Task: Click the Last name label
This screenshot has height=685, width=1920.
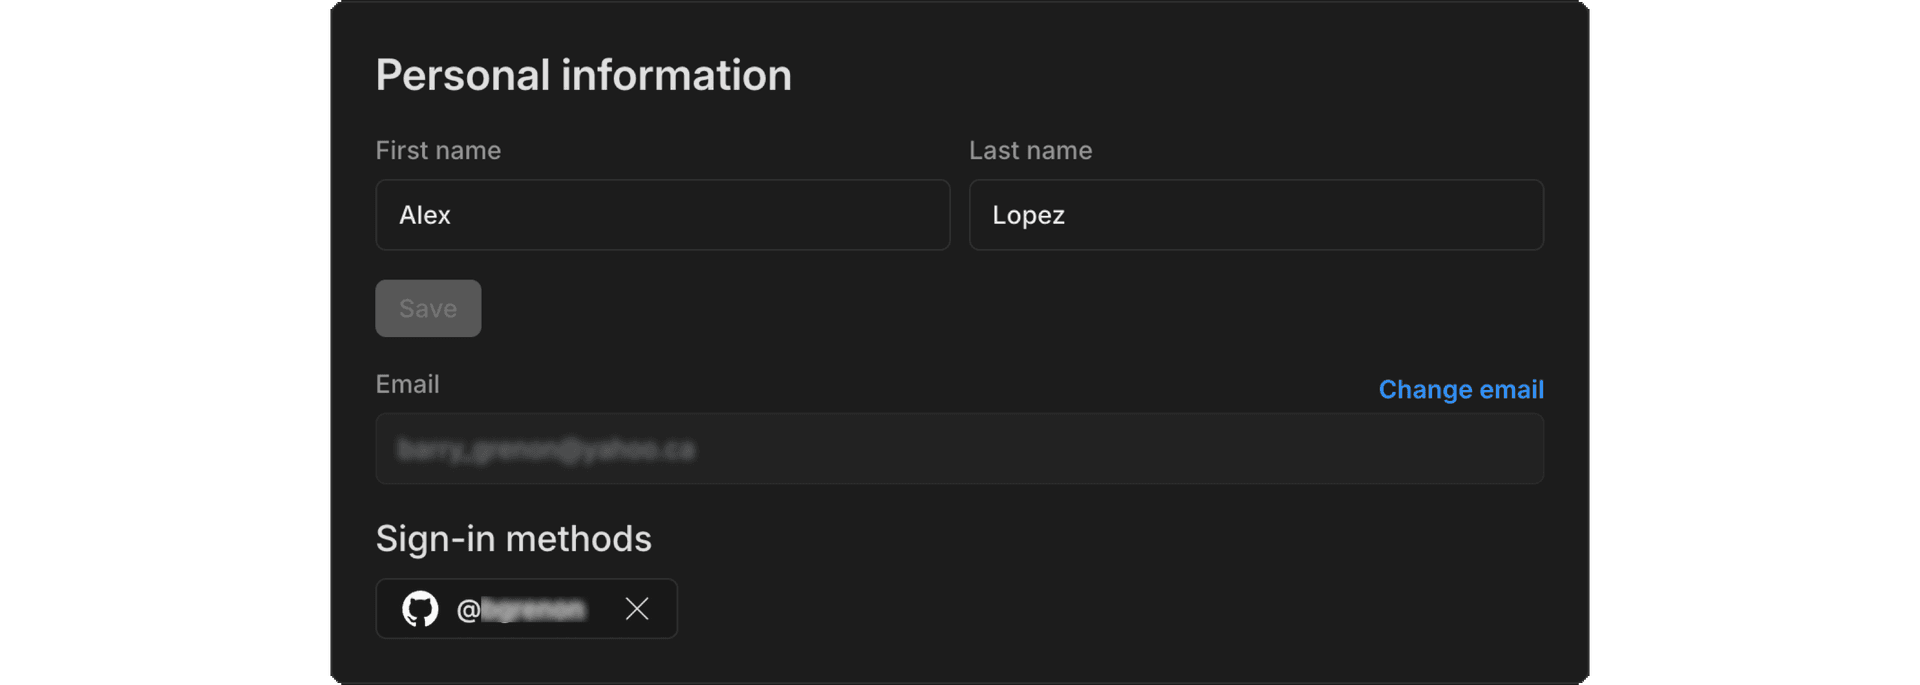Action: tap(1030, 150)
